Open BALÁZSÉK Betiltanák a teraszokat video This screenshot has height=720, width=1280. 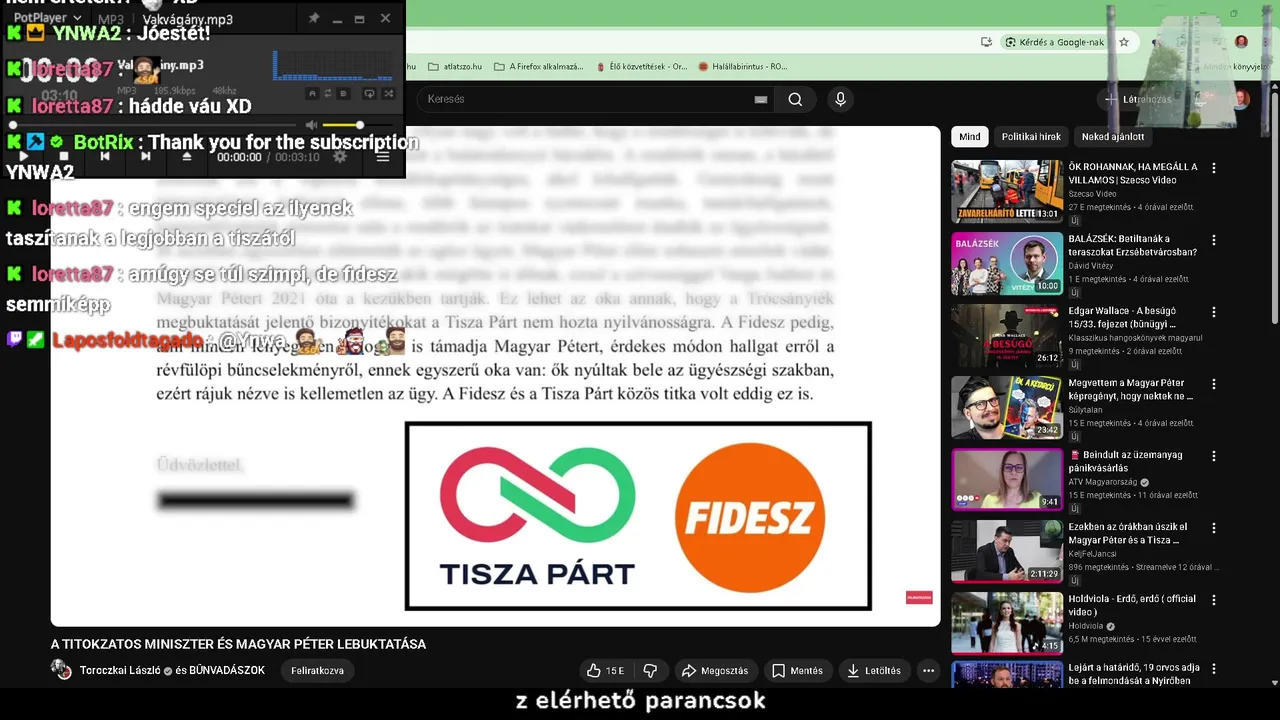coord(1007,263)
